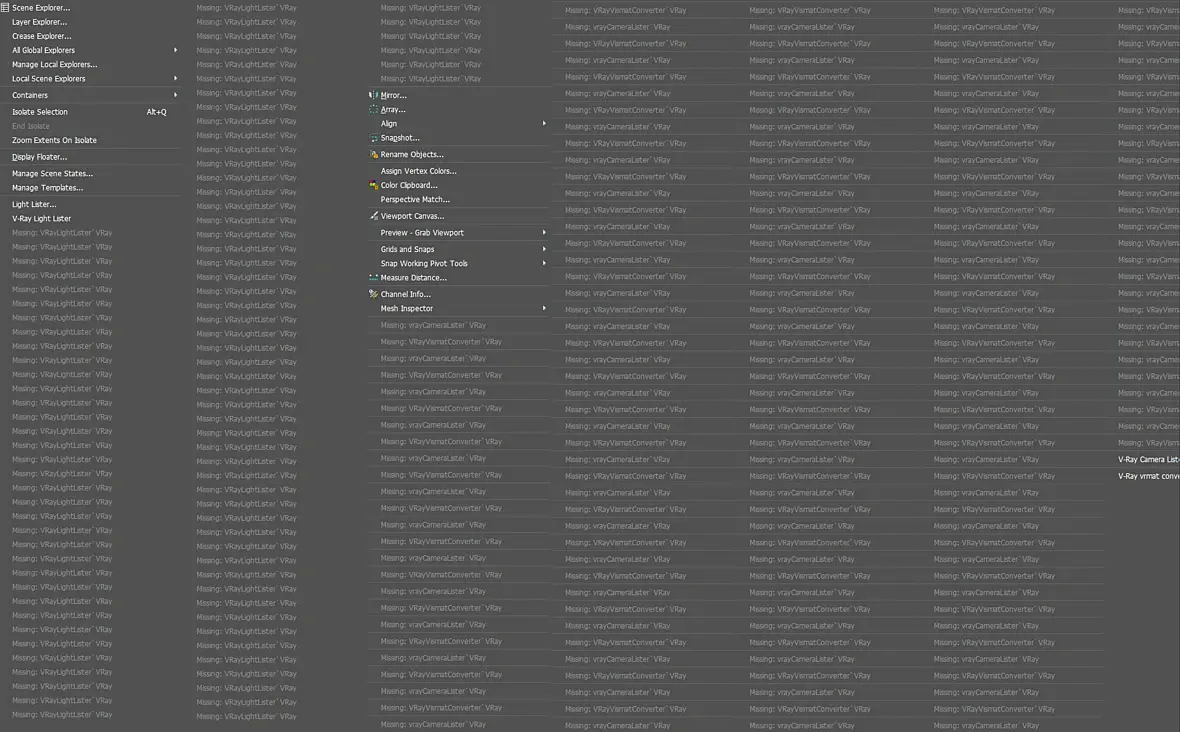Click the Snapshot tool icon
The width and height of the screenshot is (1180, 732).
pos(373,138)
